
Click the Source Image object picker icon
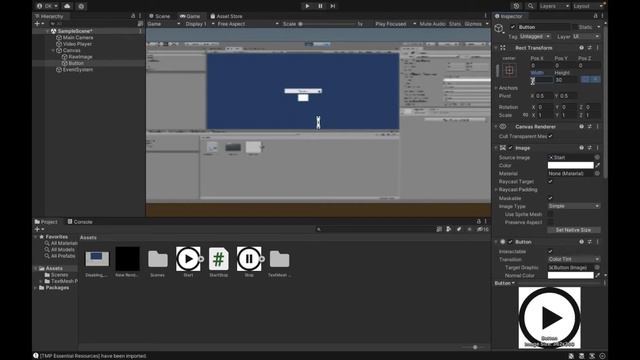[597, 158]
